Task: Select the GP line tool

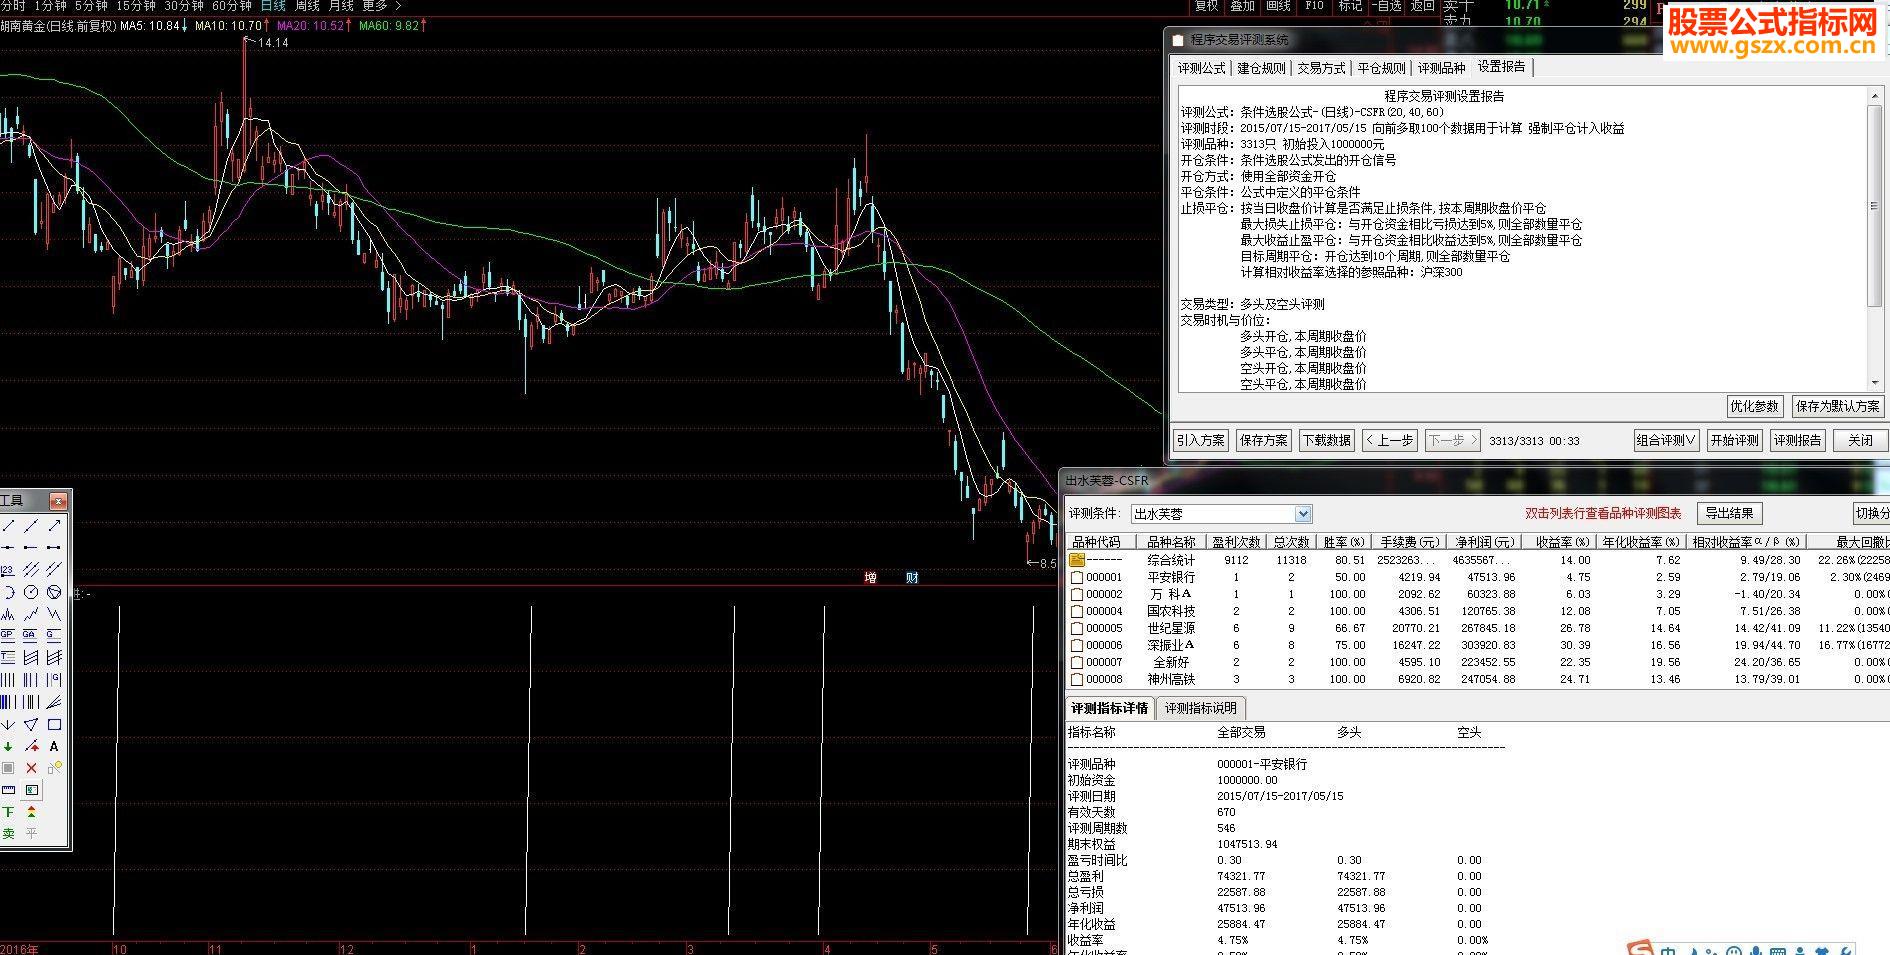Action: [x=8, y=634]
